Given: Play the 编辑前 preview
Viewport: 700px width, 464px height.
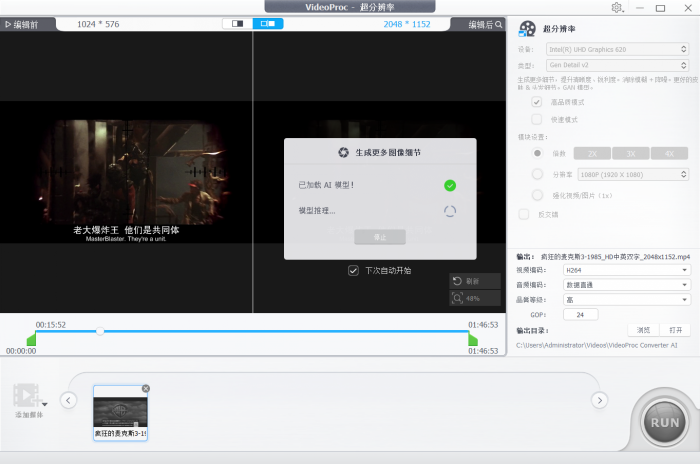Looking at the screenshot, I should tap(8, 25).
